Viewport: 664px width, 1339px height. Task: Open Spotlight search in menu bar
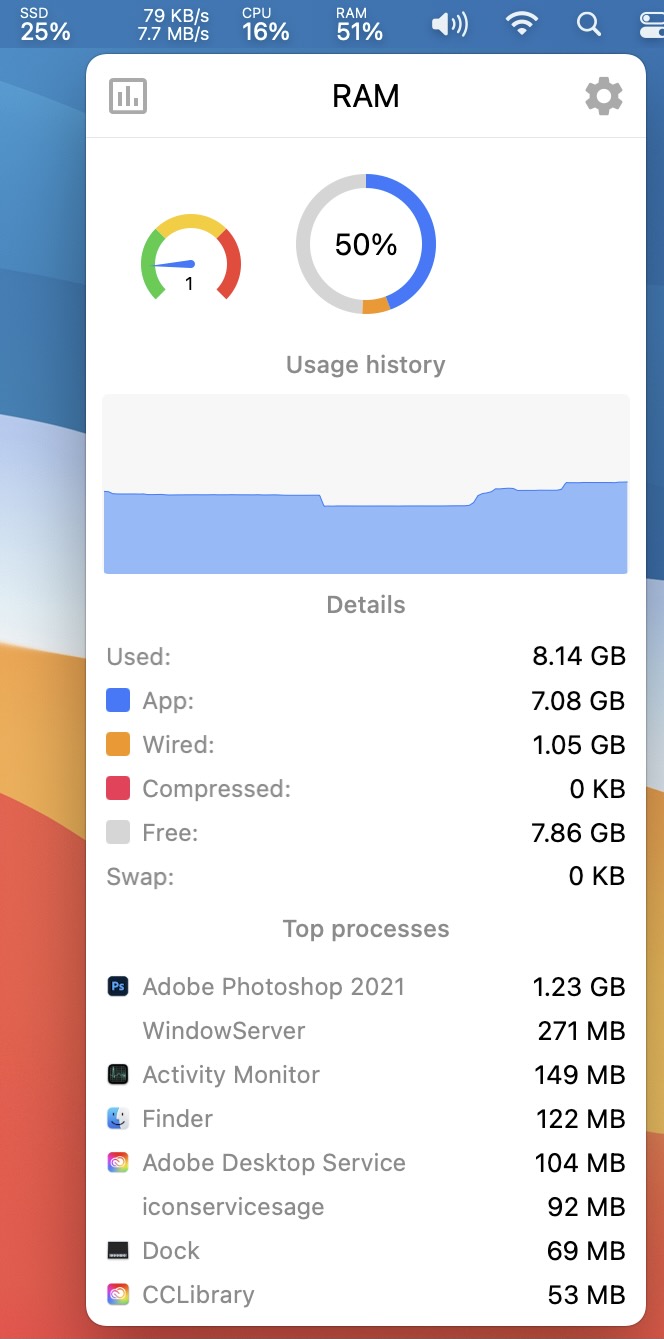pyautogui.click(x=589, y=24)
